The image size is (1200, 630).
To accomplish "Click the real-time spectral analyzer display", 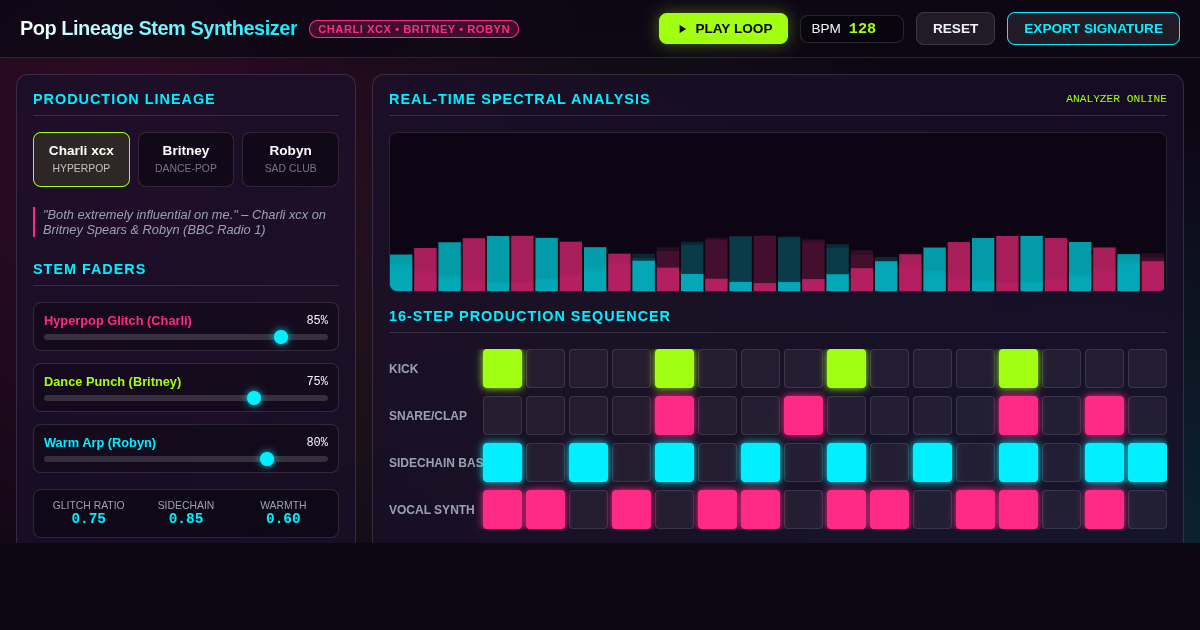I will tap(778, 212).
